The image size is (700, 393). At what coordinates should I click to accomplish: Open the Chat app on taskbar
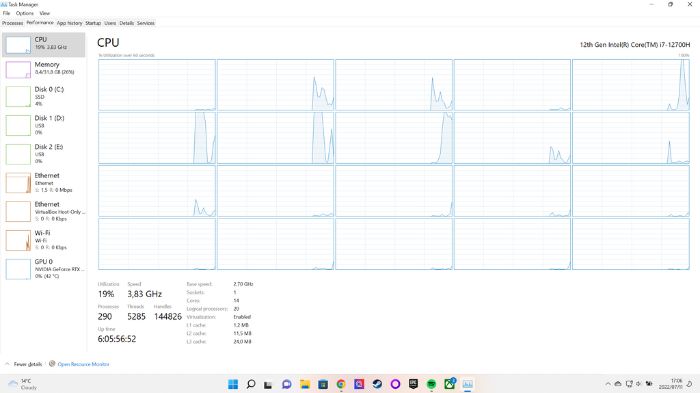click(x=287, y=384)
